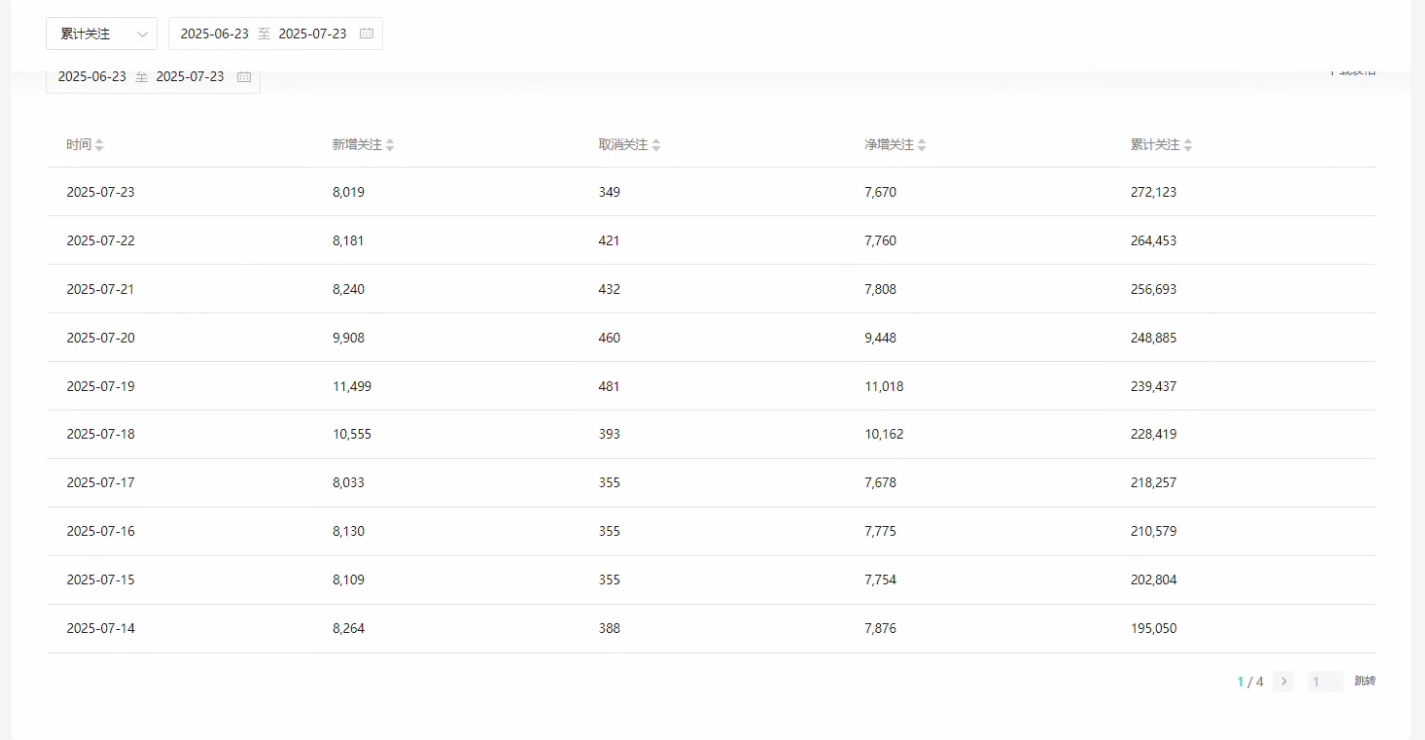Image resolution: width=1425 pixels, height=740 pixels.
Task: Click net gain value 7,760
Action: pyautogui.click(x=880, y=241)
